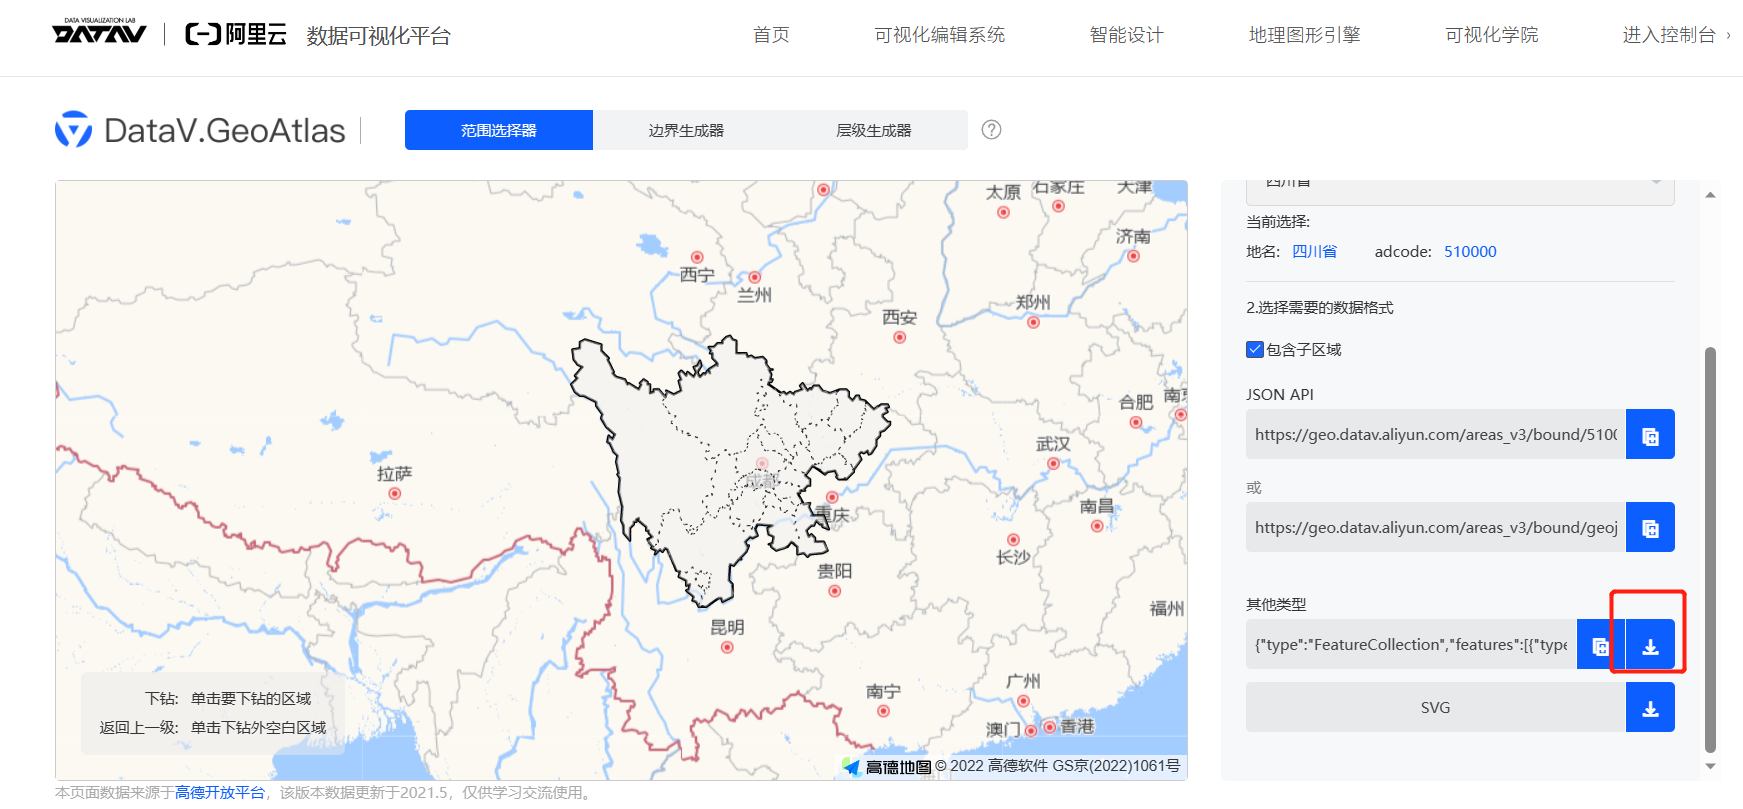Click the 重庆 city marker
The width and height of the screenshot is (1743, 809).
click(832, 497)
